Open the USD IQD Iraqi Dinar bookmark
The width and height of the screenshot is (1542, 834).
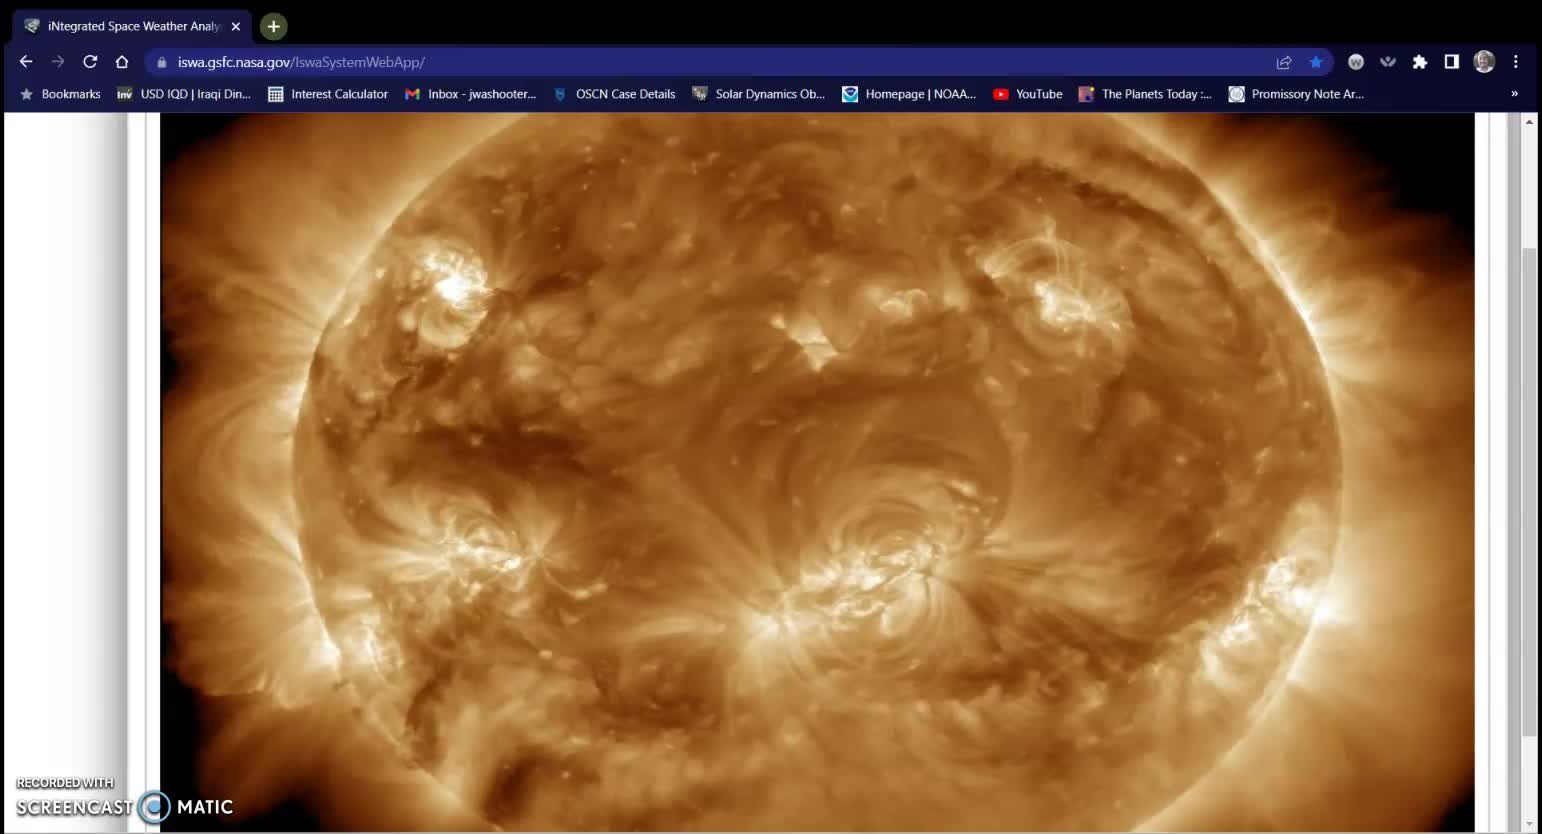point(184,94)
